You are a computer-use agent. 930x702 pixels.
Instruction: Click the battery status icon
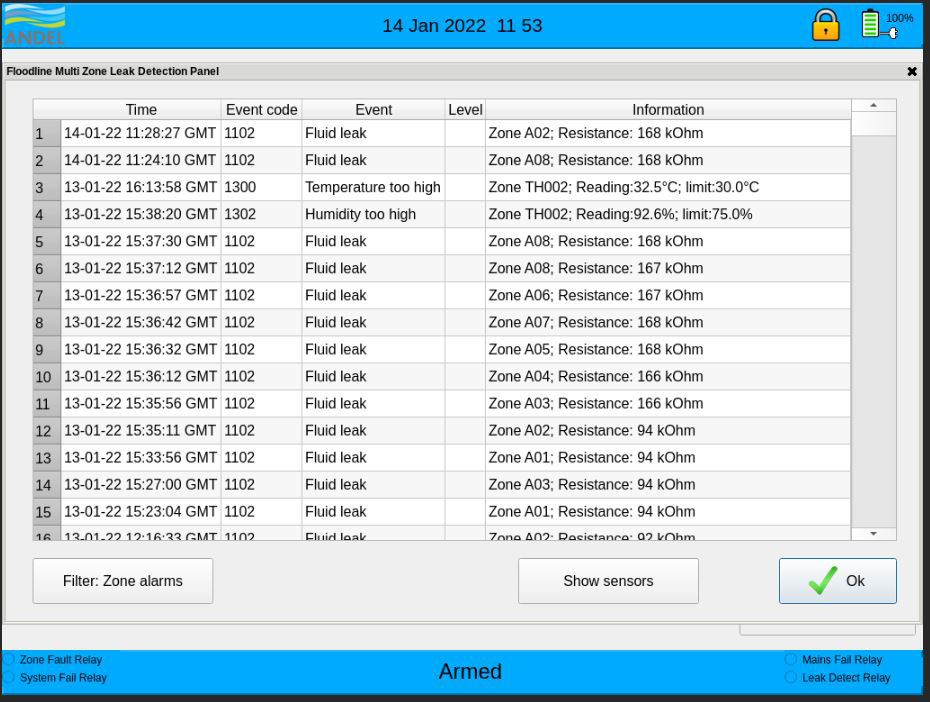872,25
